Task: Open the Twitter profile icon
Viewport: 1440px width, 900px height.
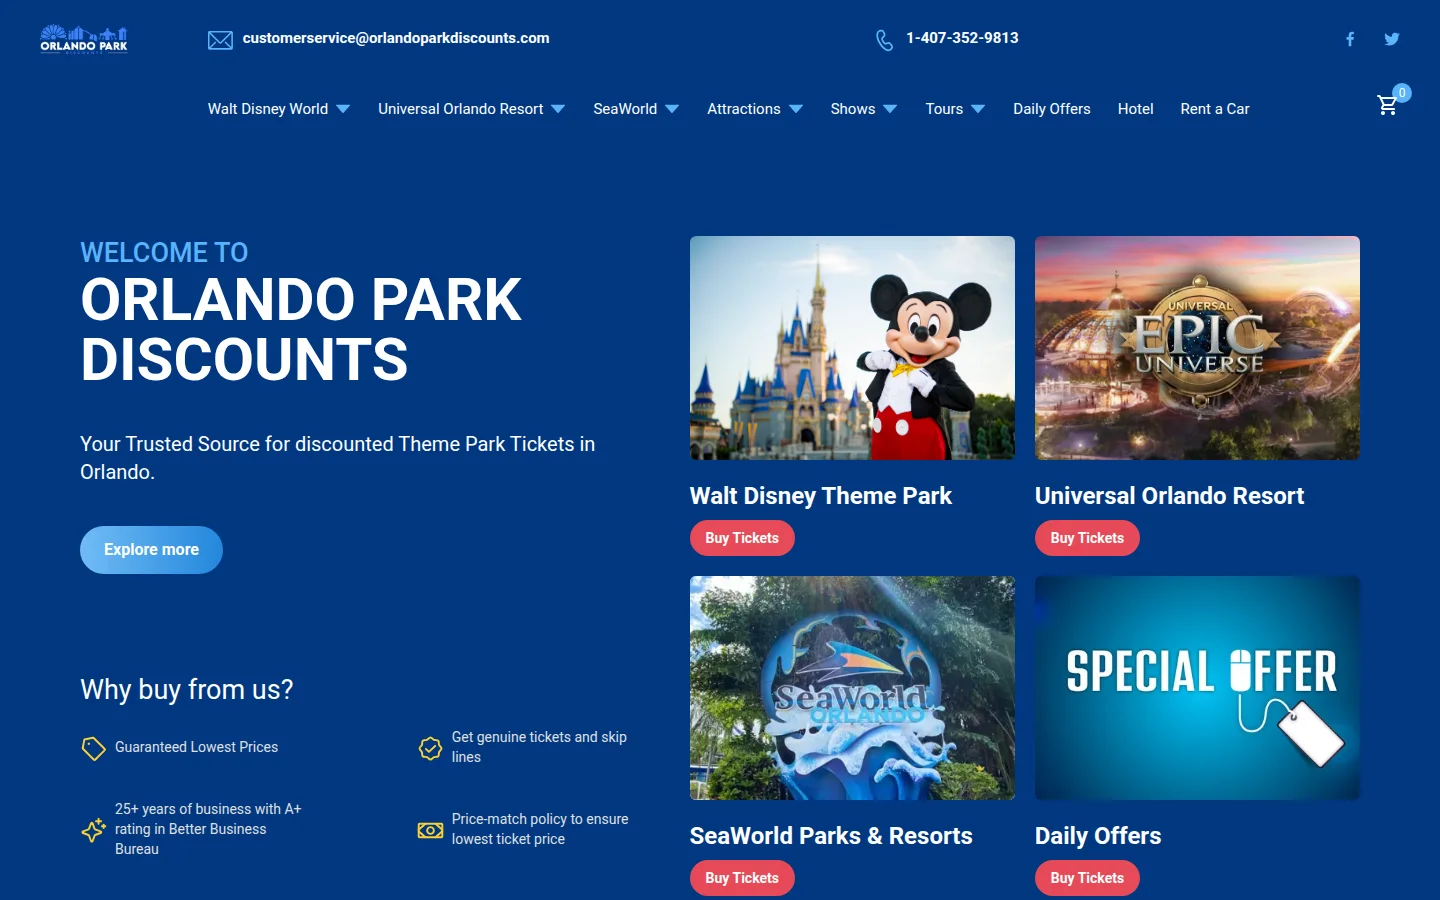Action: point(1392,39)
